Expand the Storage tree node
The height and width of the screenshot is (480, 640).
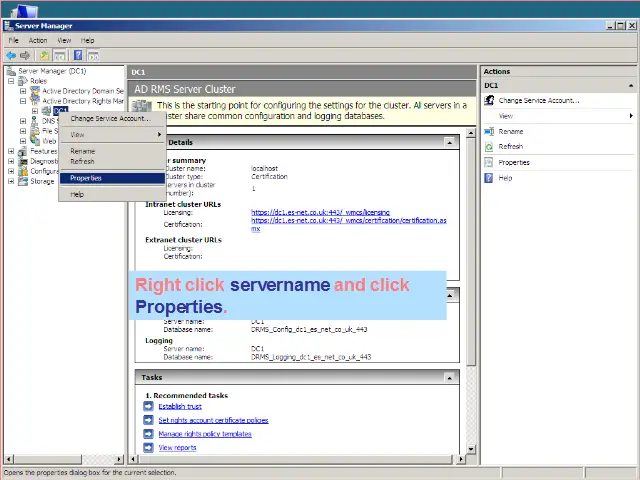point(11,181)
